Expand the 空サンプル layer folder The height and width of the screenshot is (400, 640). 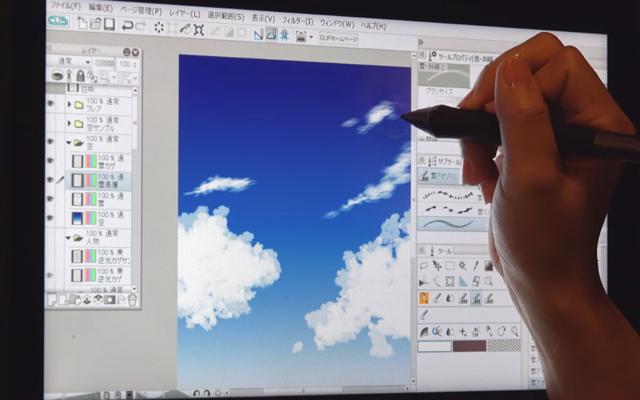tap(68, 124)
